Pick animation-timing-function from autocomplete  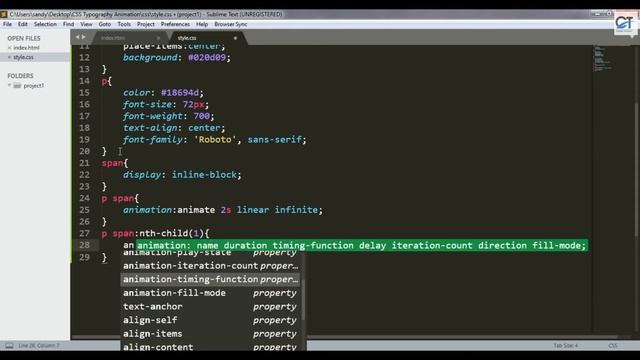click(x=210, y=280)
